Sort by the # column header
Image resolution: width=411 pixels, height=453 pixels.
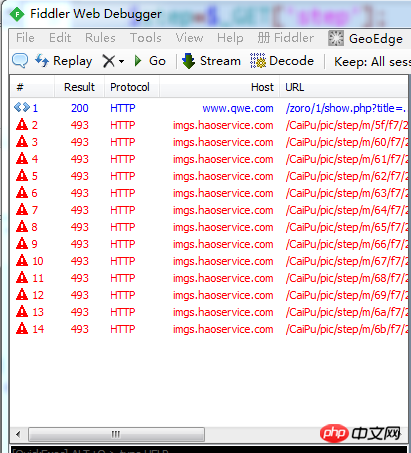pos(32,87)
